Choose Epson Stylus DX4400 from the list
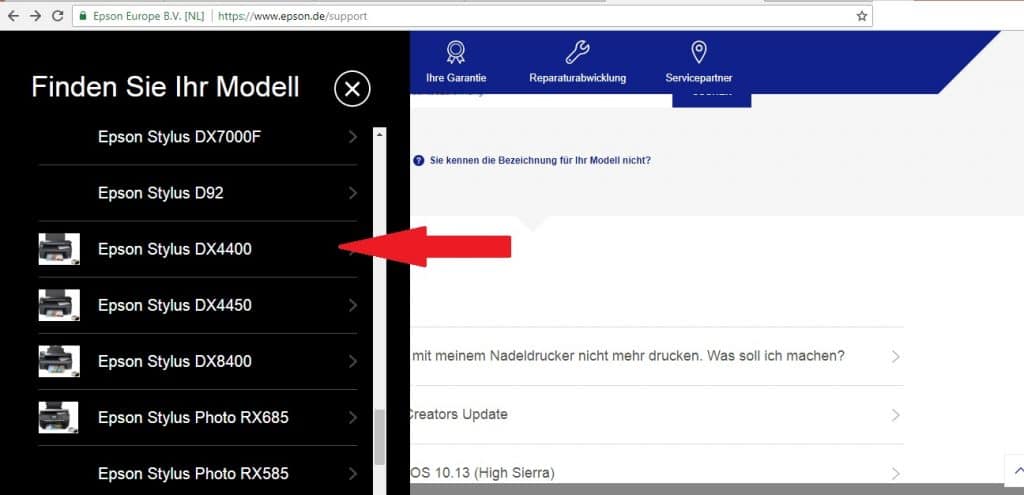Image resolution: width=1024 pixels, height=495 pixels. tap(198, 249)
